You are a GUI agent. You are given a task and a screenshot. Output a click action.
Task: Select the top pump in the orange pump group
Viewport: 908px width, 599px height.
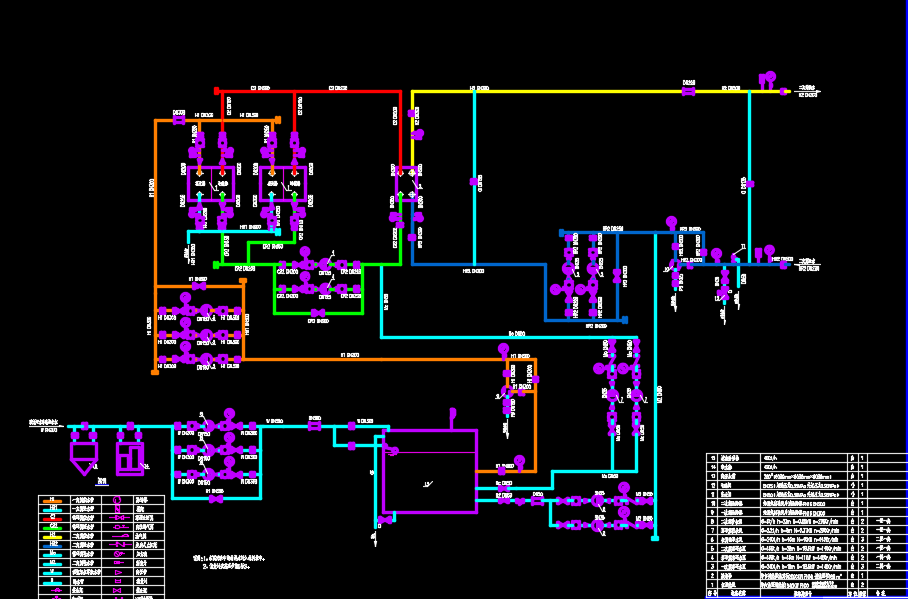pyautogui.click(x=184, y=298)
